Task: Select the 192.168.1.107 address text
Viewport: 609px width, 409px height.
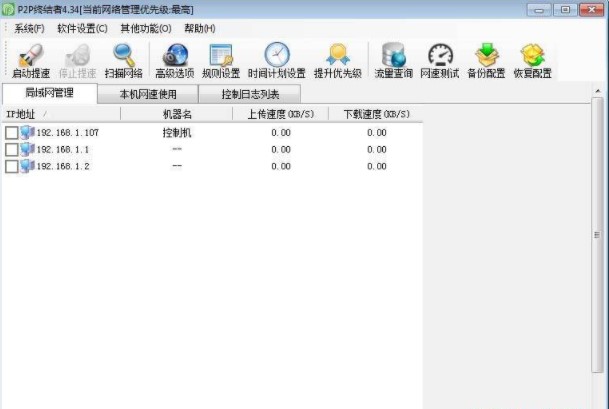Action: click(68, 133)
